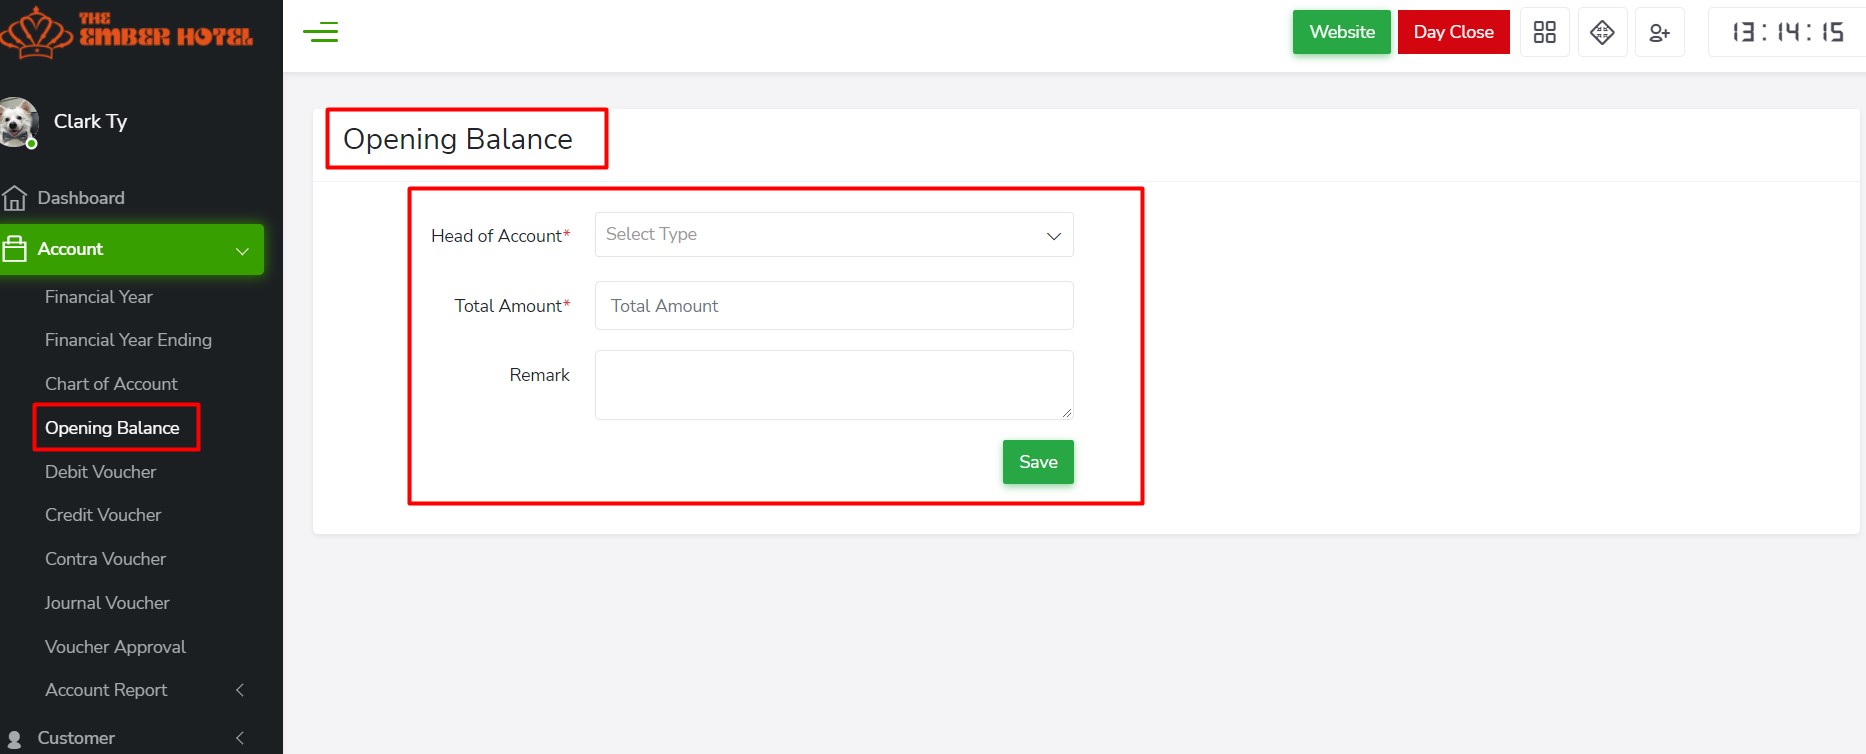
Task: Open the grid layout icon in header
Action: point(1544,32)
